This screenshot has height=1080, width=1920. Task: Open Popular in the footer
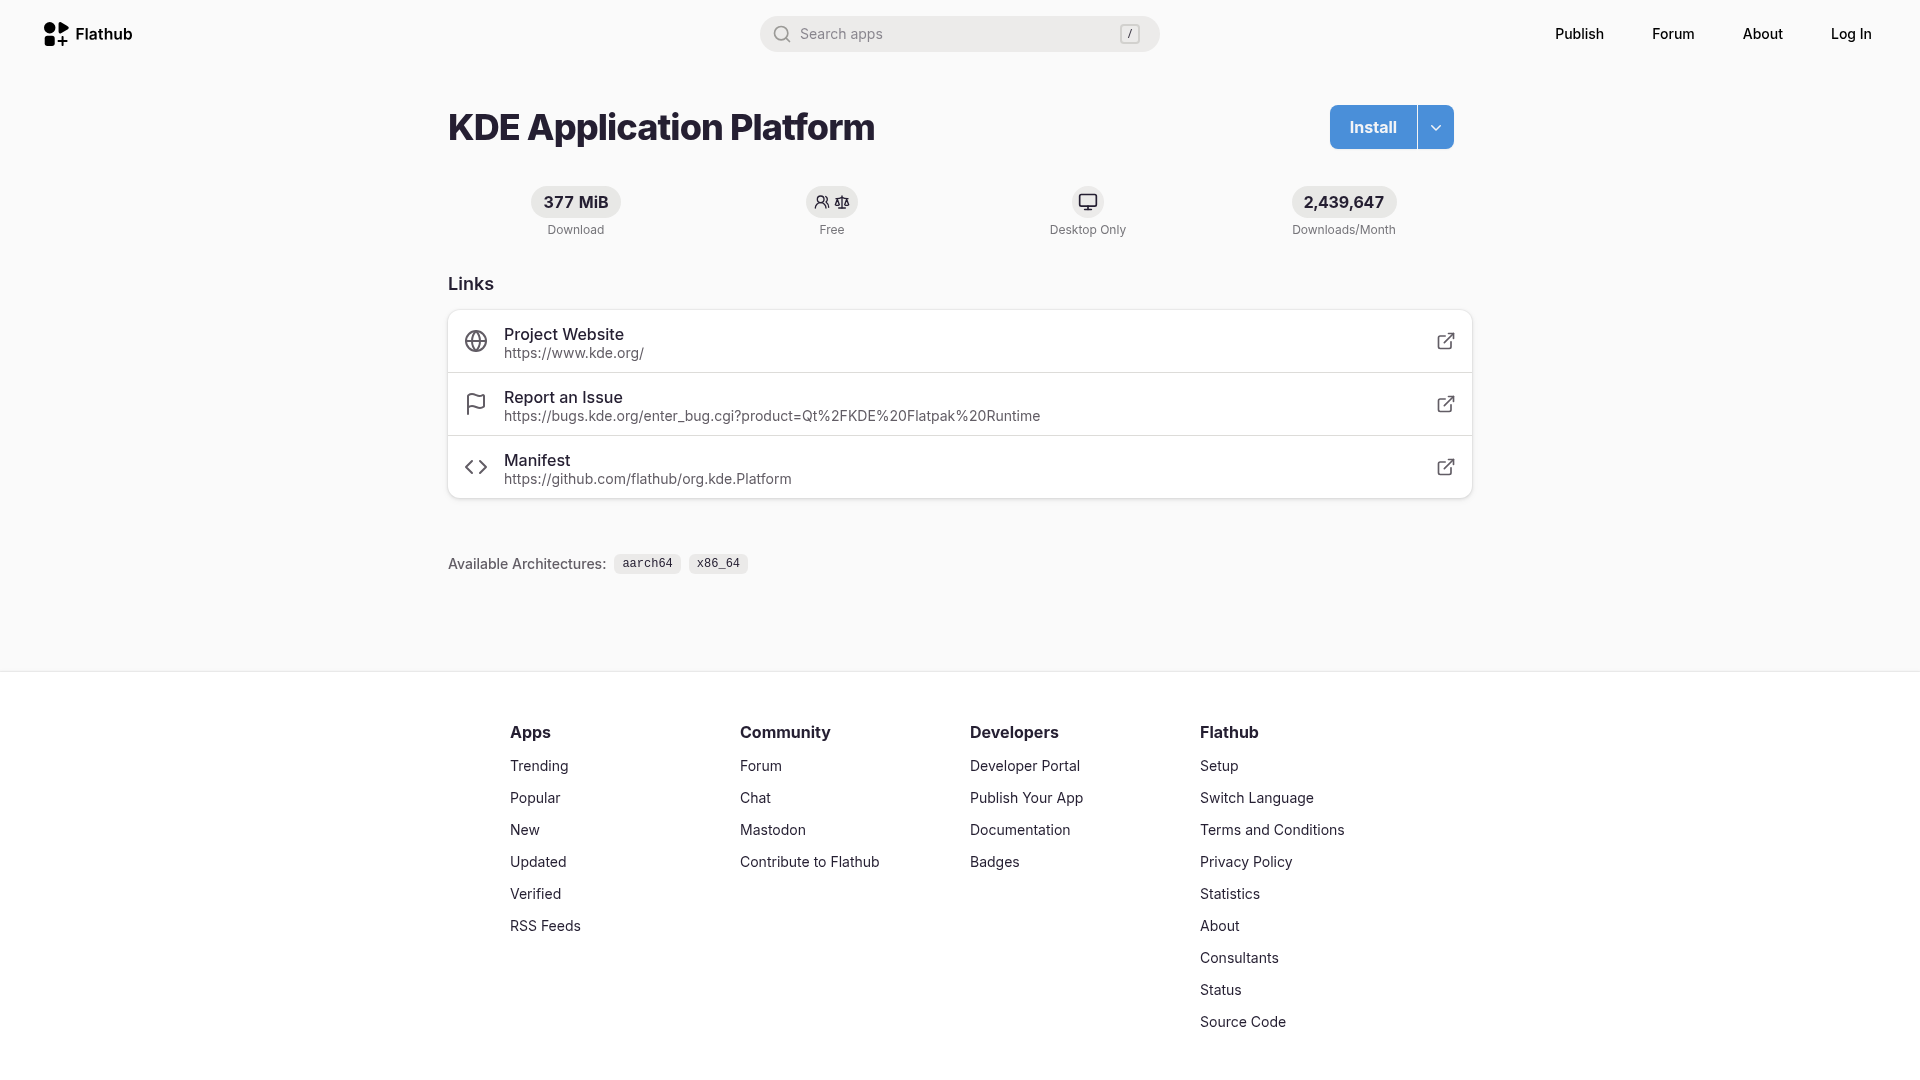tap(535, 798)
